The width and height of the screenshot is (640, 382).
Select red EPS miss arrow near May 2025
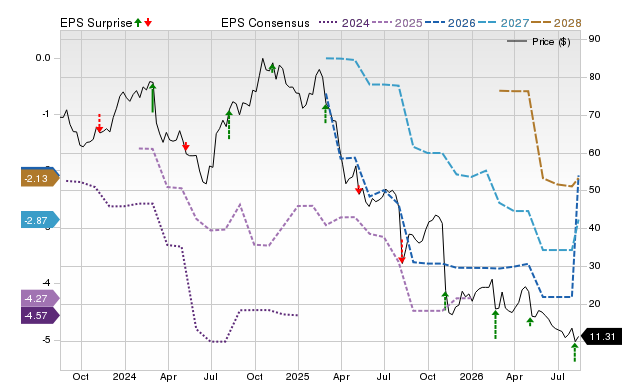(358, 189)
